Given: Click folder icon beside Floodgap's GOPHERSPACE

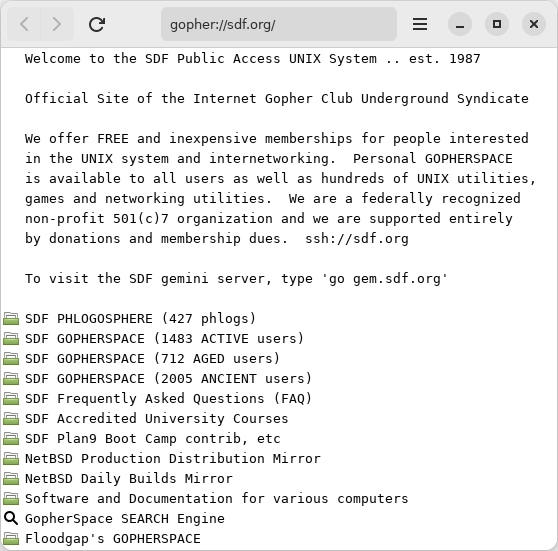Looking at the screenshot, I should click(x=11, y=539).
